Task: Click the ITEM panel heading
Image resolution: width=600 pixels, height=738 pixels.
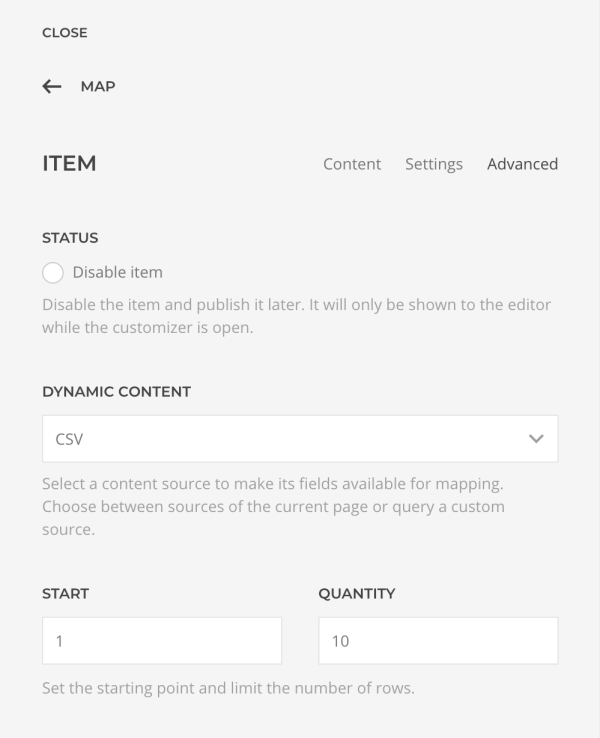Action: tap(69, 164)
